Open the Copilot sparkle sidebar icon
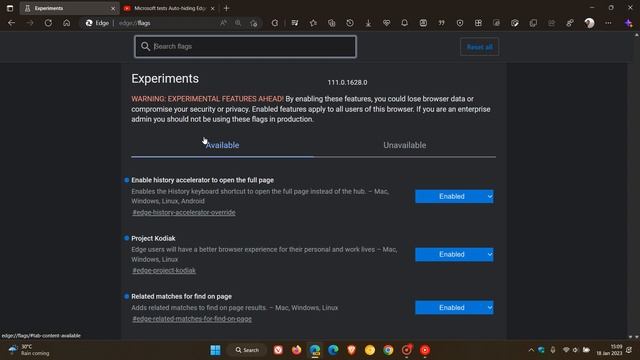The height and width of the screenshot is (360, 640). click(629, 23)
